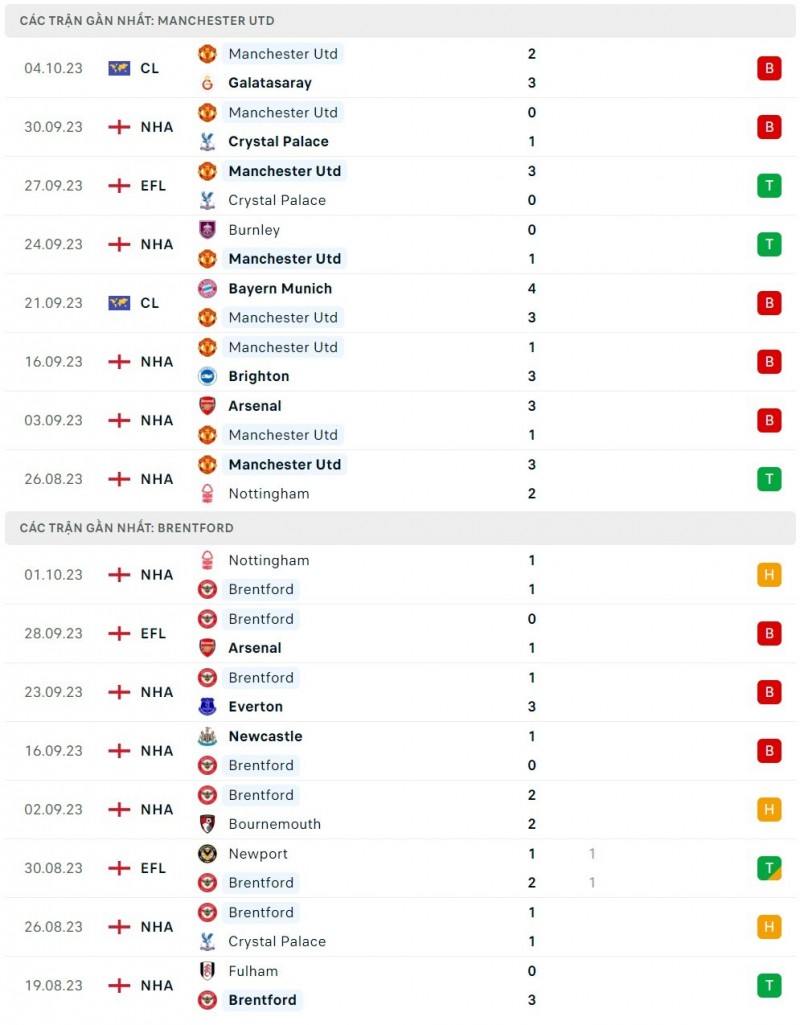Click the CL flag icon for 04.10.23
This screenshot has height=1025, width=800.
tap(119, 68)
